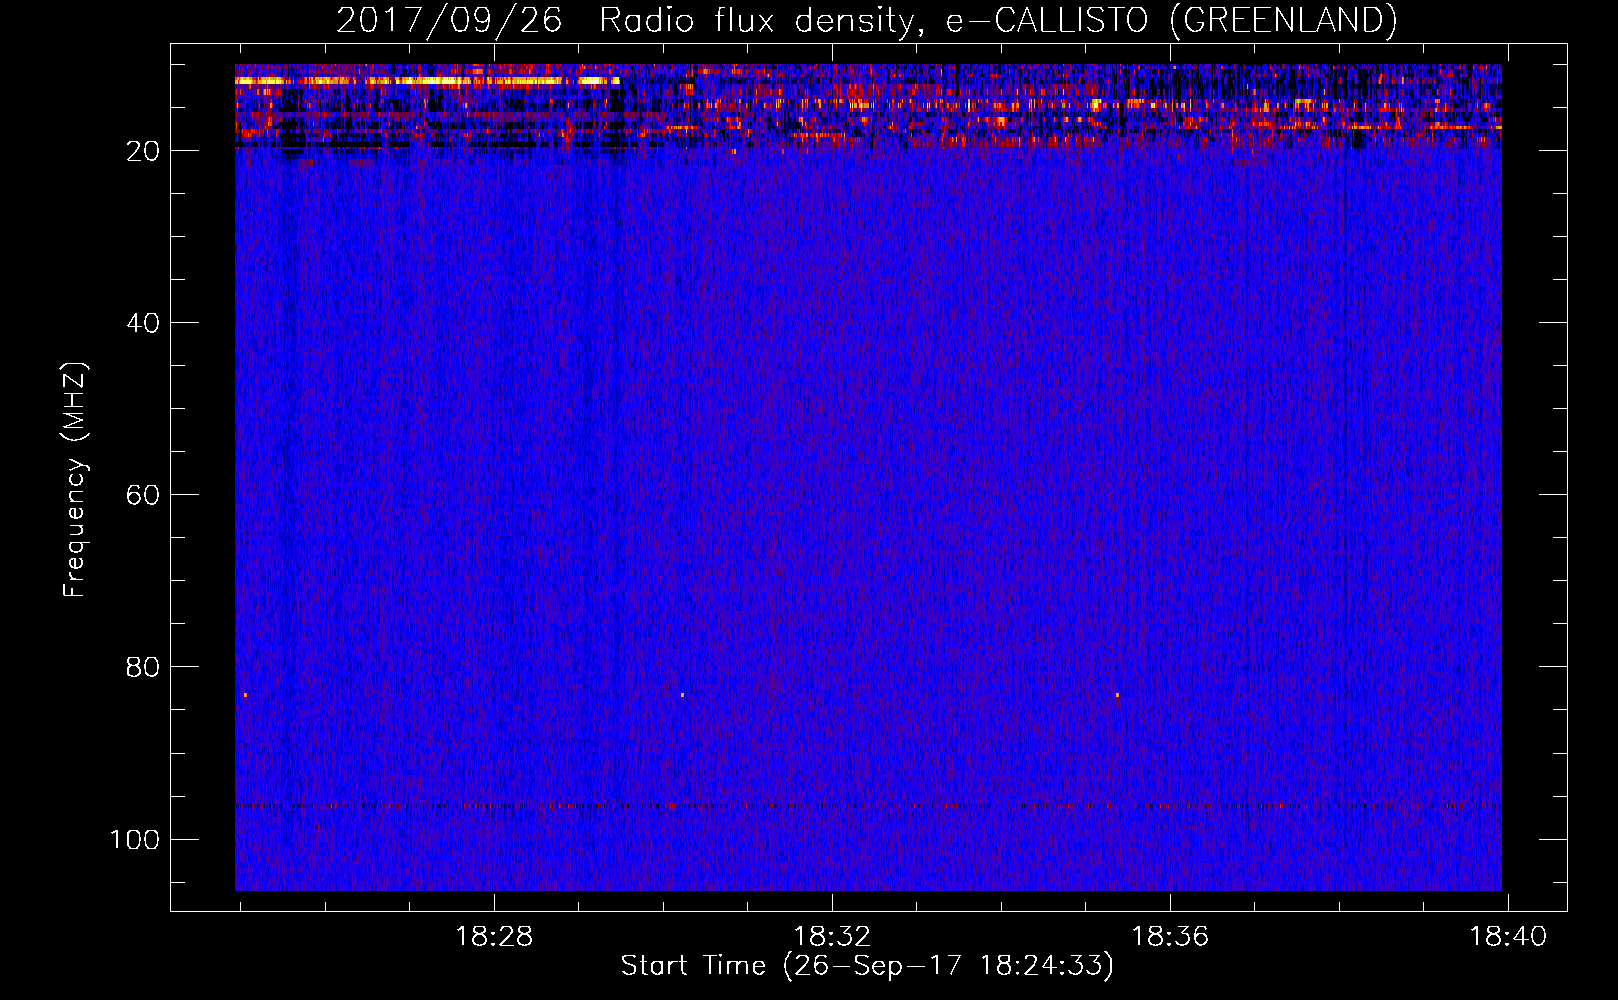Screen dimensions: 1618x1000
Task: Click the plot title "Radio flux density, e-CALLISTO (GREENLAND)"
Action: 998,20
